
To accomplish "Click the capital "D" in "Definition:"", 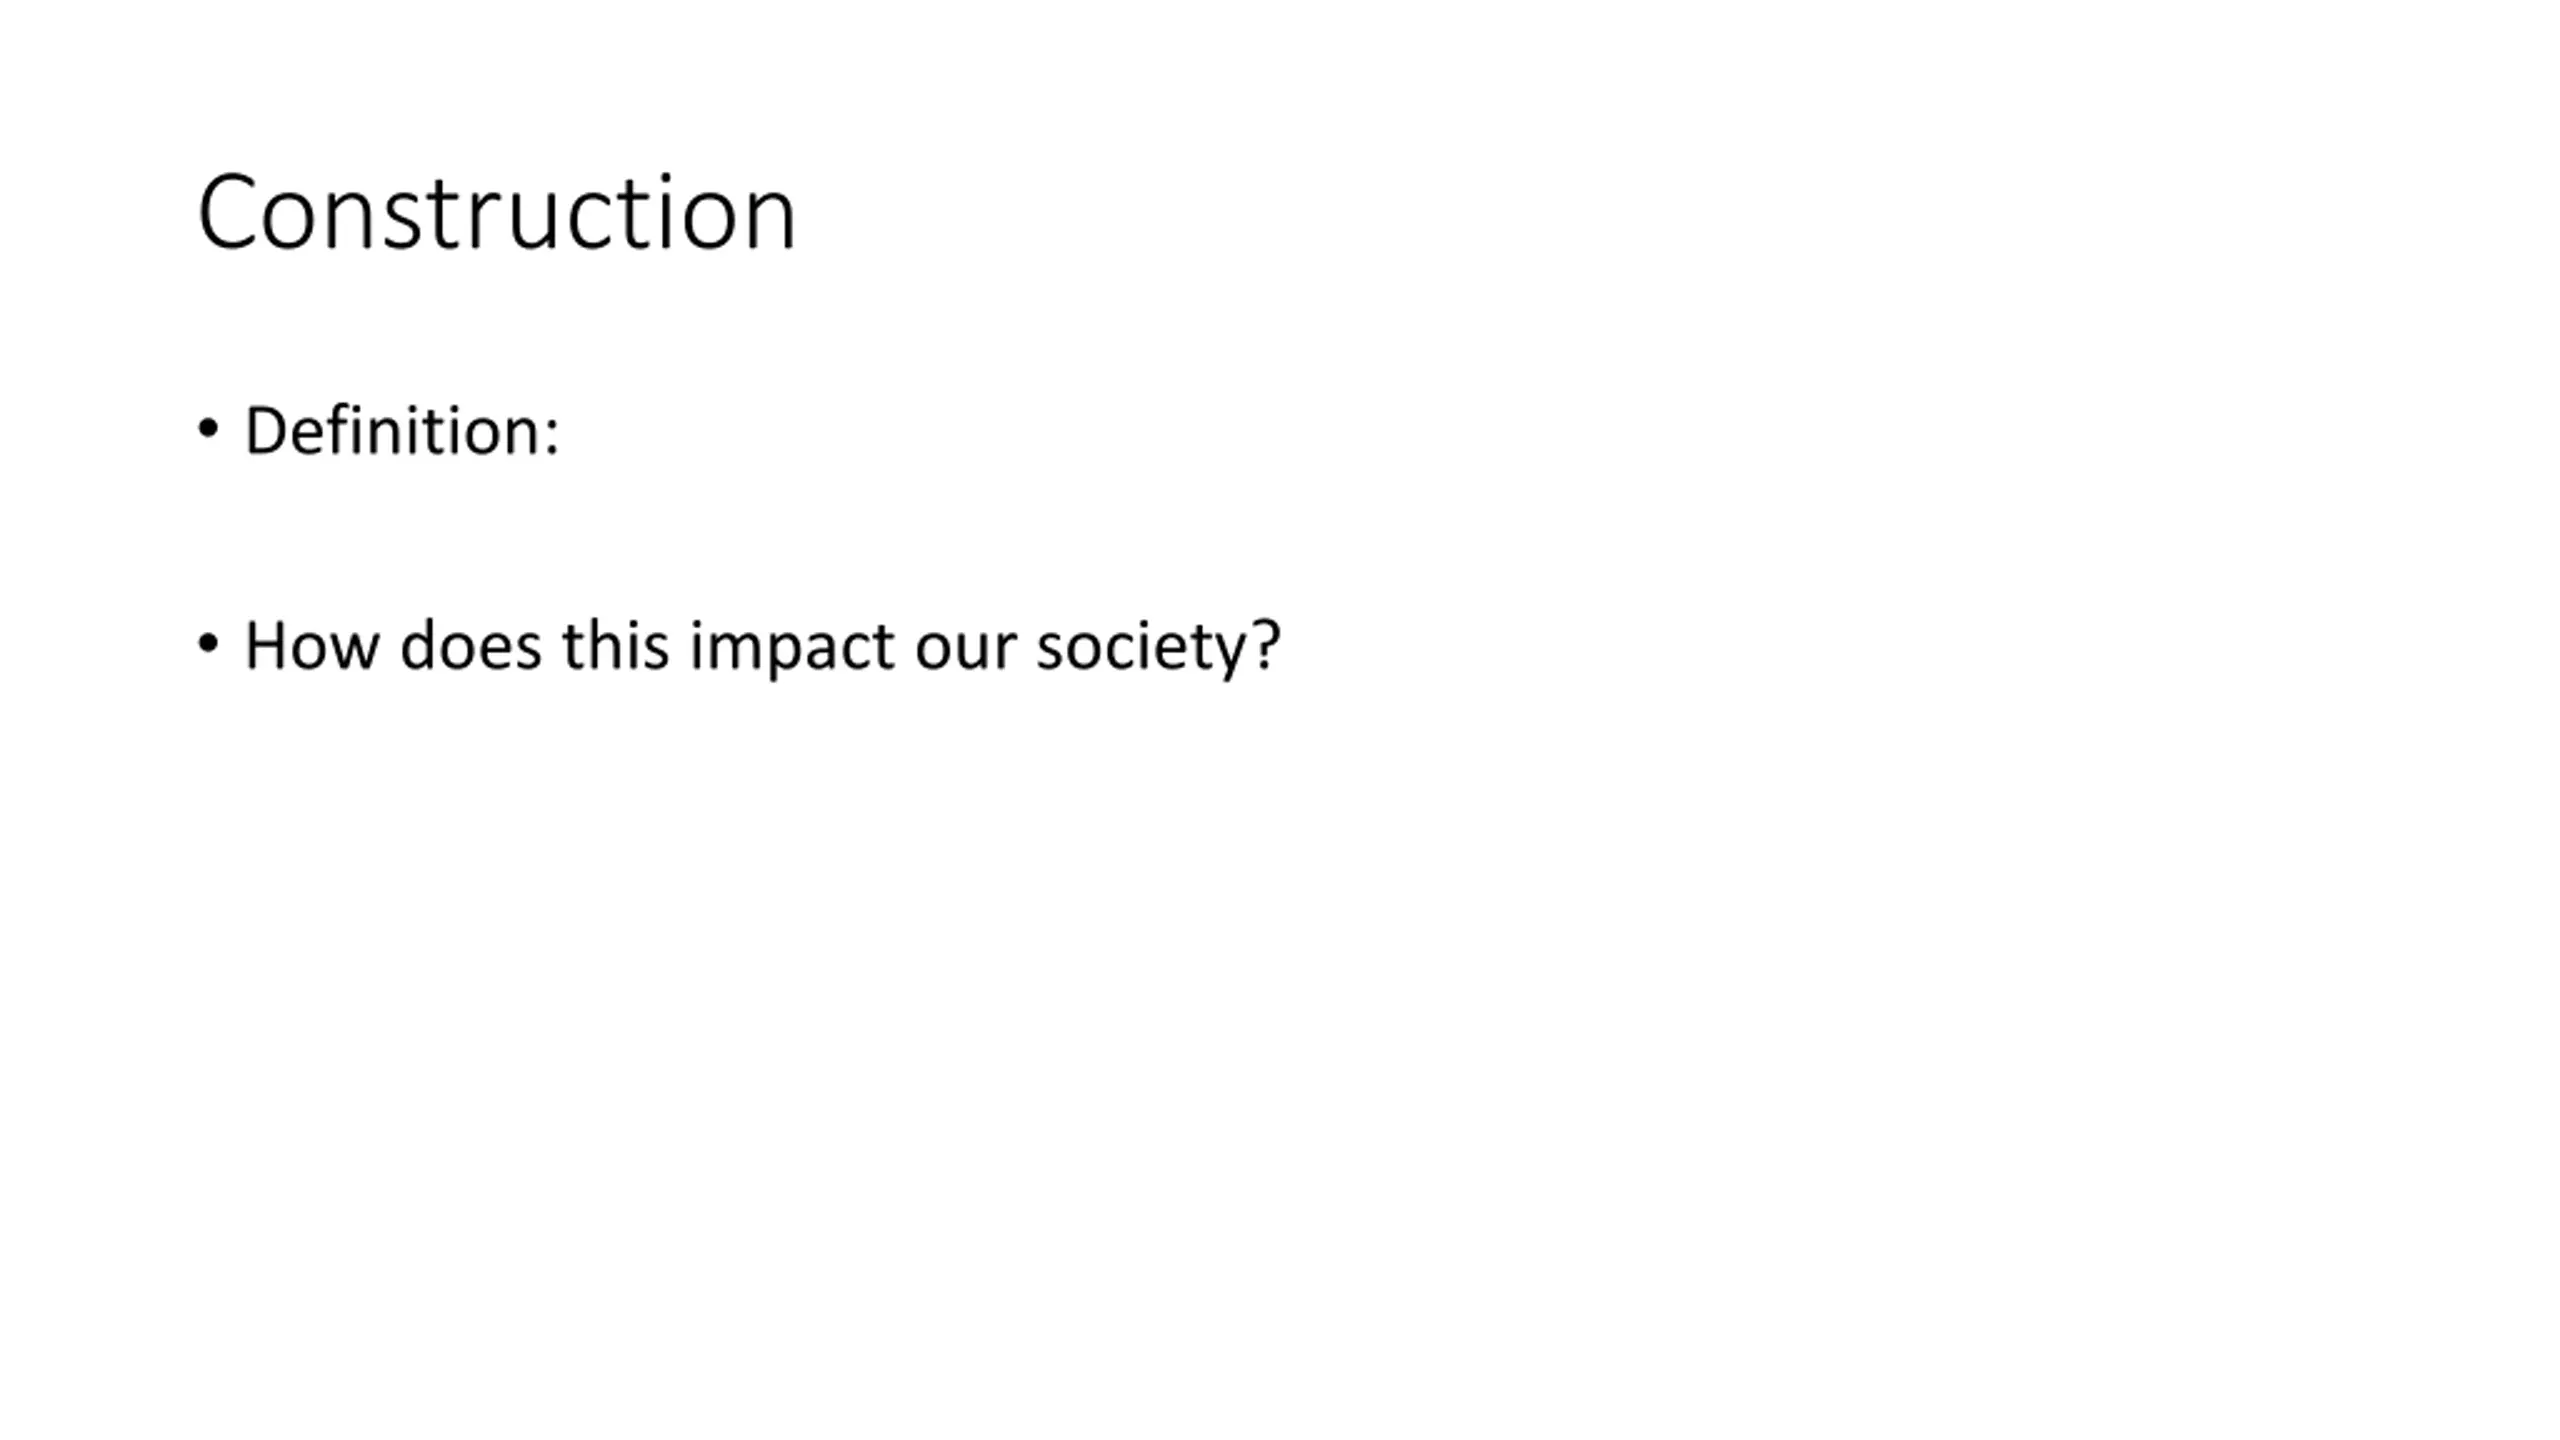I will click(x=266, y=431).
